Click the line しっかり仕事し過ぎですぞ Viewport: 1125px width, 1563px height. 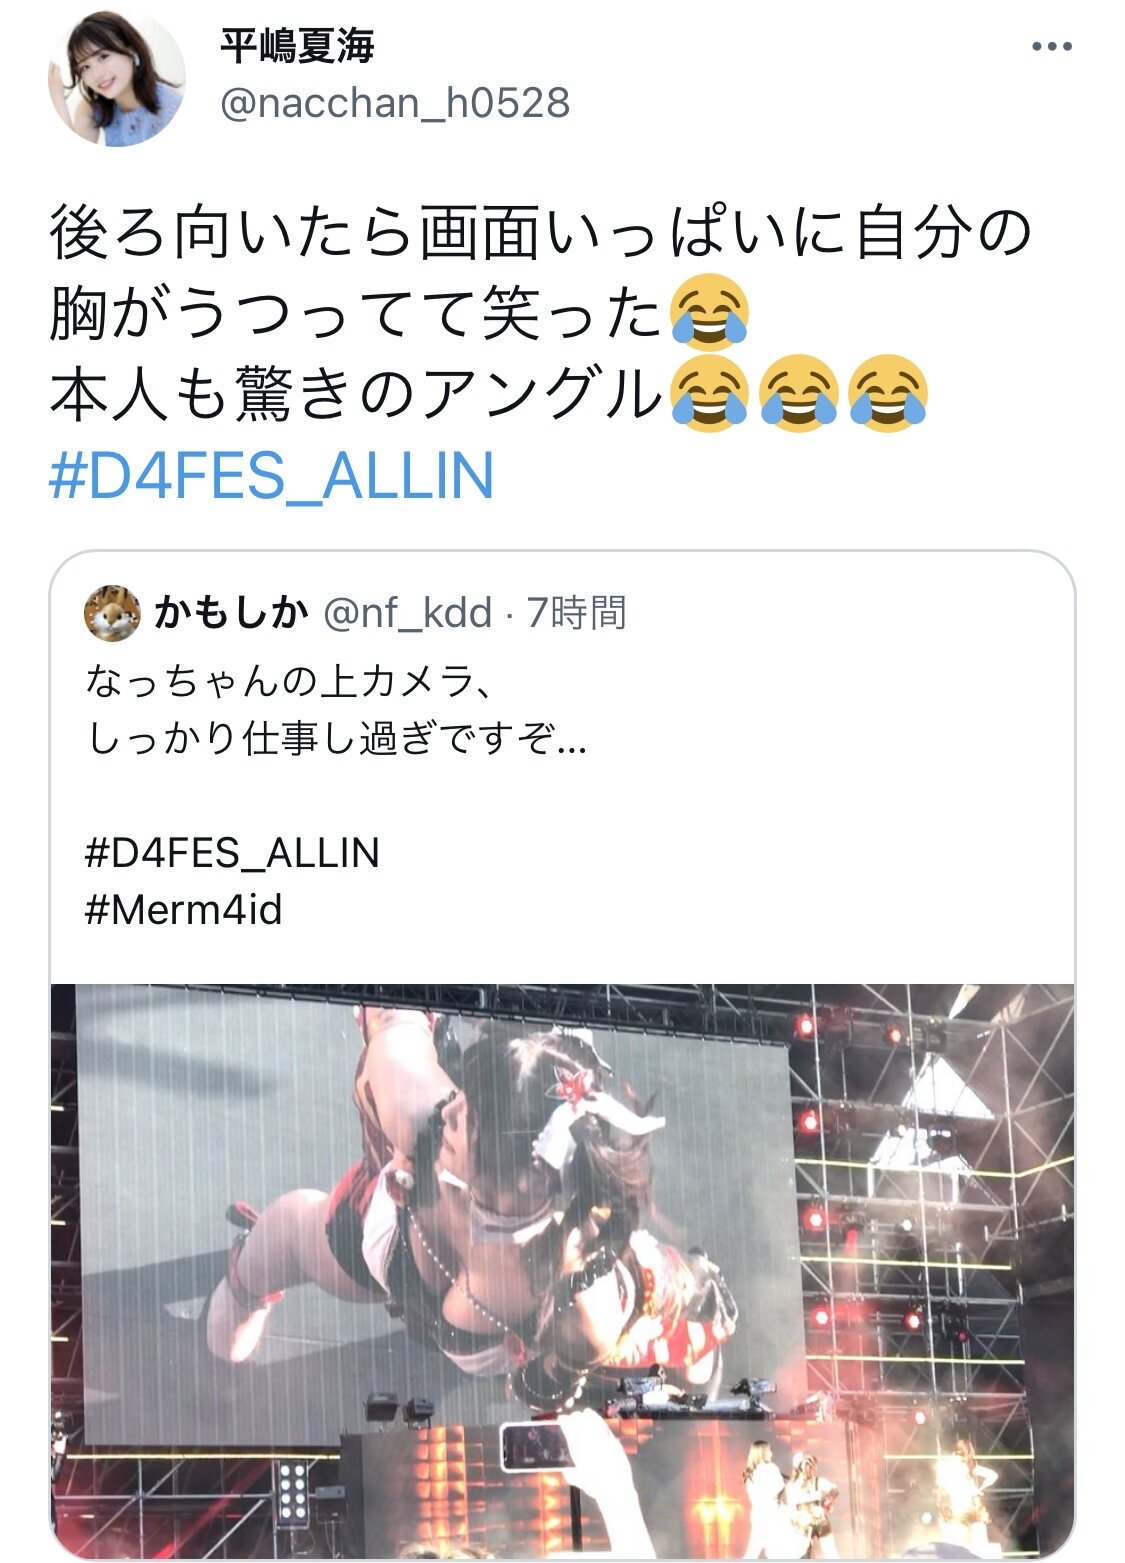click(336, 739)
